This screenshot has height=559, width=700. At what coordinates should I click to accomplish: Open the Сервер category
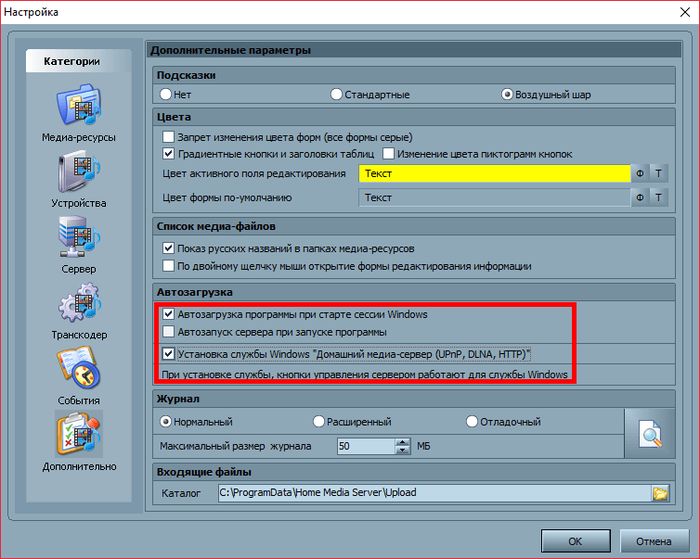pyautogui.click(x=79, y=245)
